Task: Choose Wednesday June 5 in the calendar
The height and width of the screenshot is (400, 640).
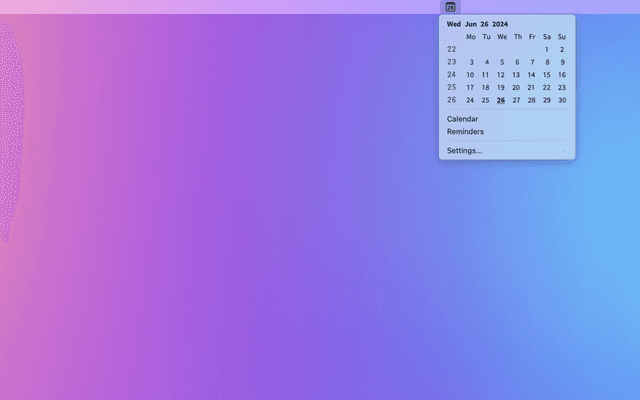Action: pyautogui.click(x=501, y=62)
